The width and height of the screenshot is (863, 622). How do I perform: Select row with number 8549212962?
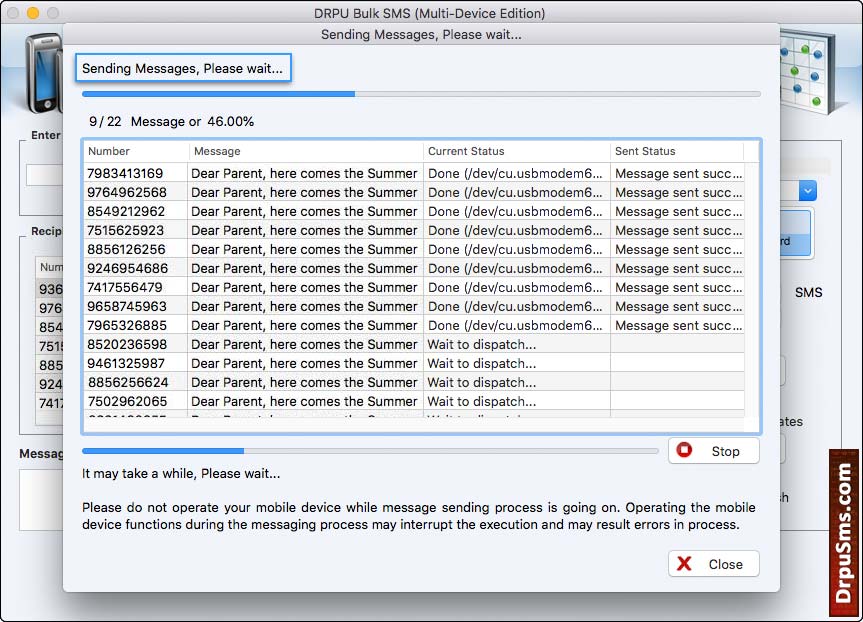pyautogui.click(x=414, y=211)
